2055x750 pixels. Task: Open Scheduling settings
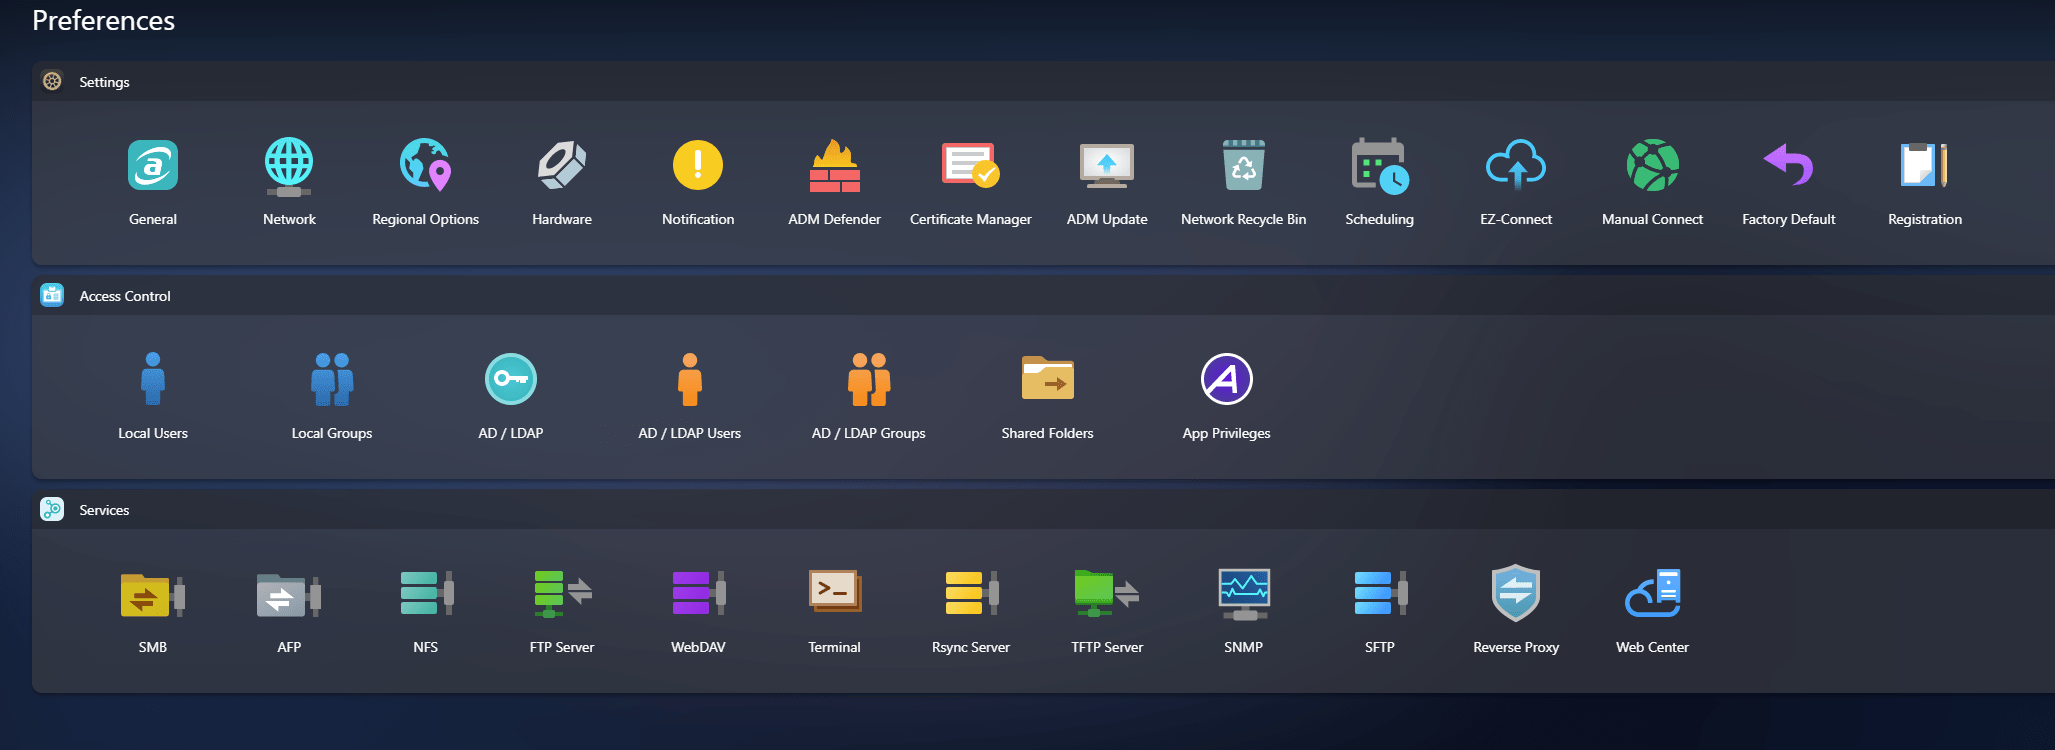click(x=1380, y=166)
